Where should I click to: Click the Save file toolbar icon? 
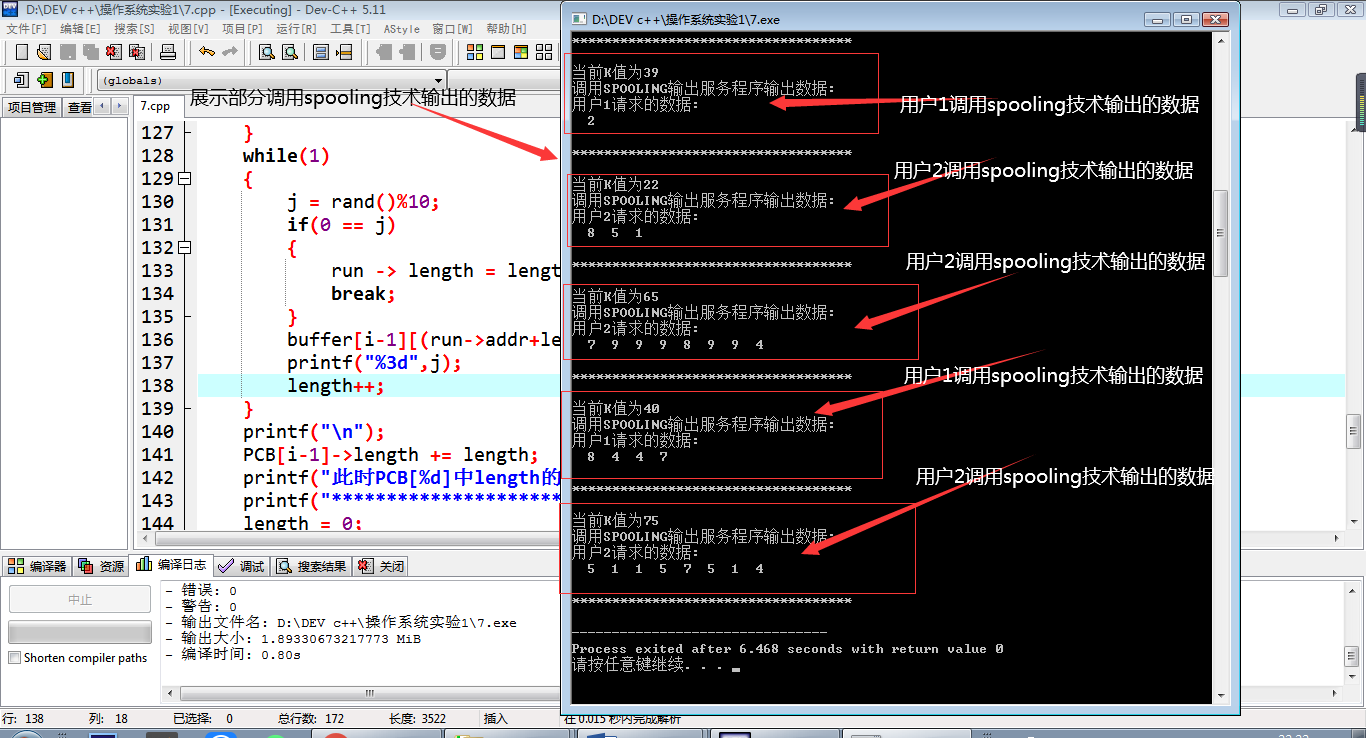pyautogui.click(x=68, y=52)
